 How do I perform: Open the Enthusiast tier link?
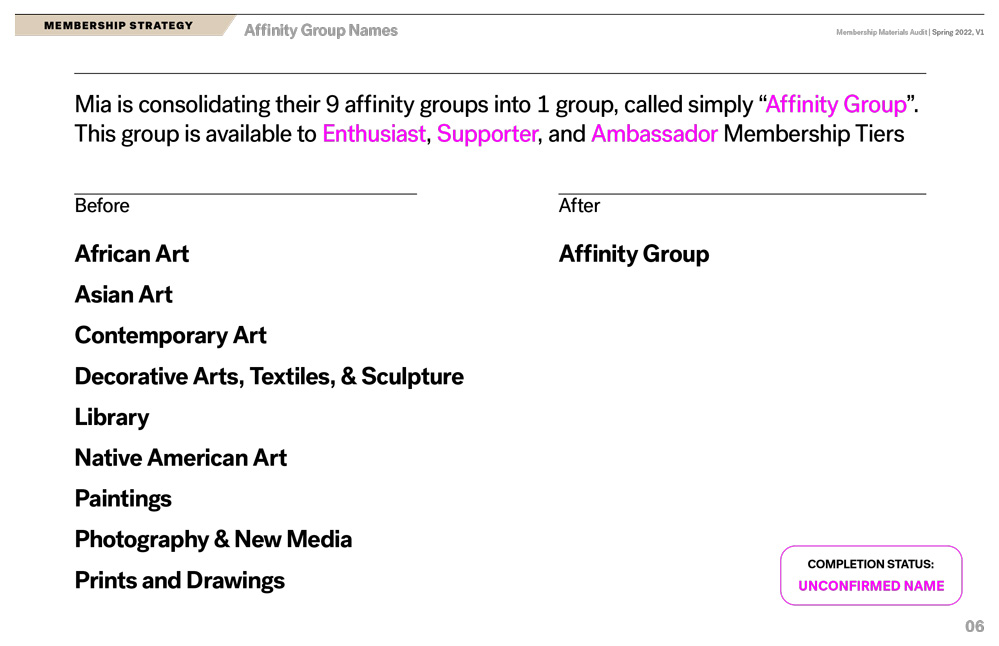tap(374, 134)
